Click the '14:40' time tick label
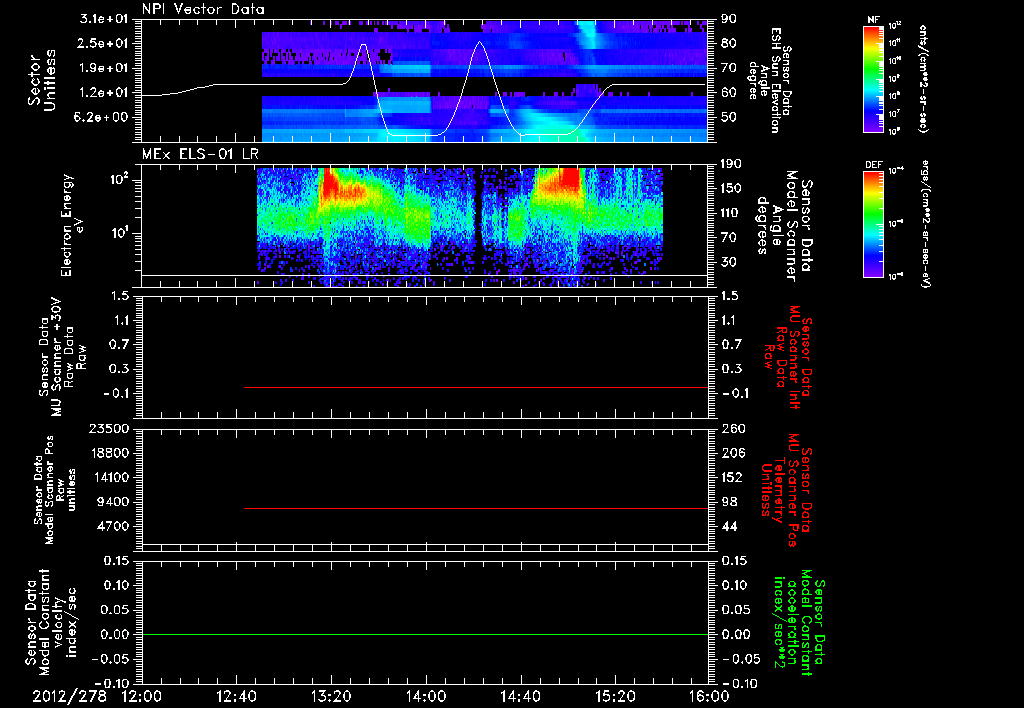This screenshot has width=1024, height=708. (x=520, y=697)
